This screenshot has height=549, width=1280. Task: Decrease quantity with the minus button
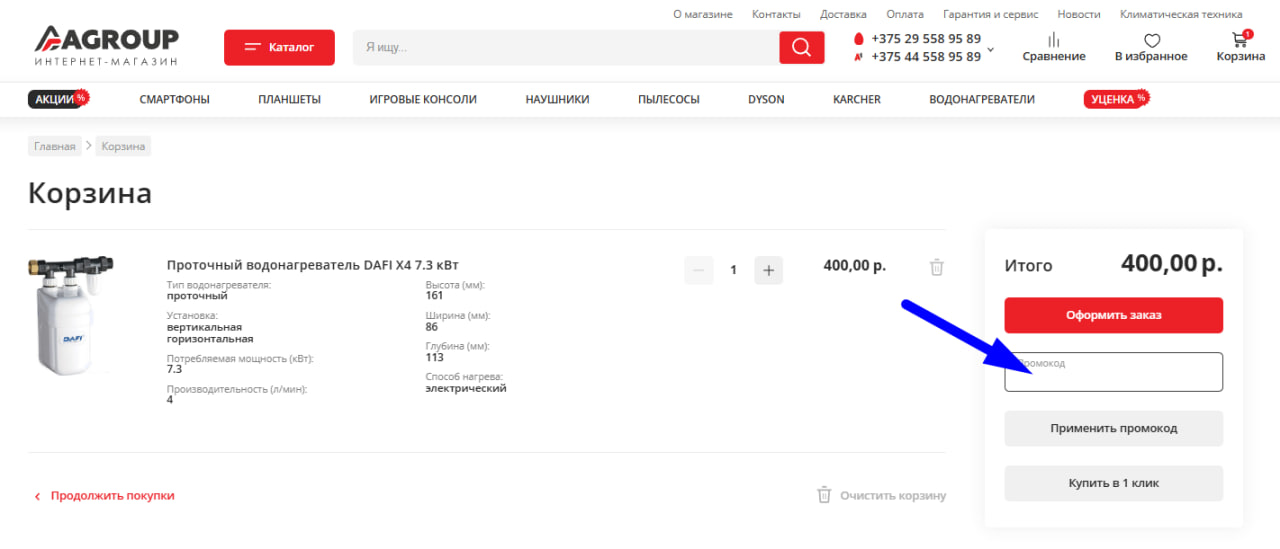(699, 270)
